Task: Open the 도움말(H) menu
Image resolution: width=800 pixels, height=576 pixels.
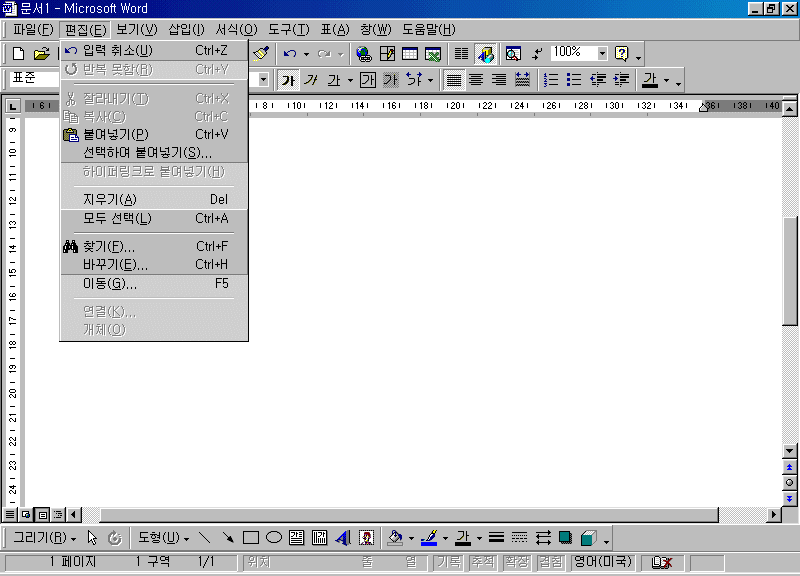Action: coord(429,30)
